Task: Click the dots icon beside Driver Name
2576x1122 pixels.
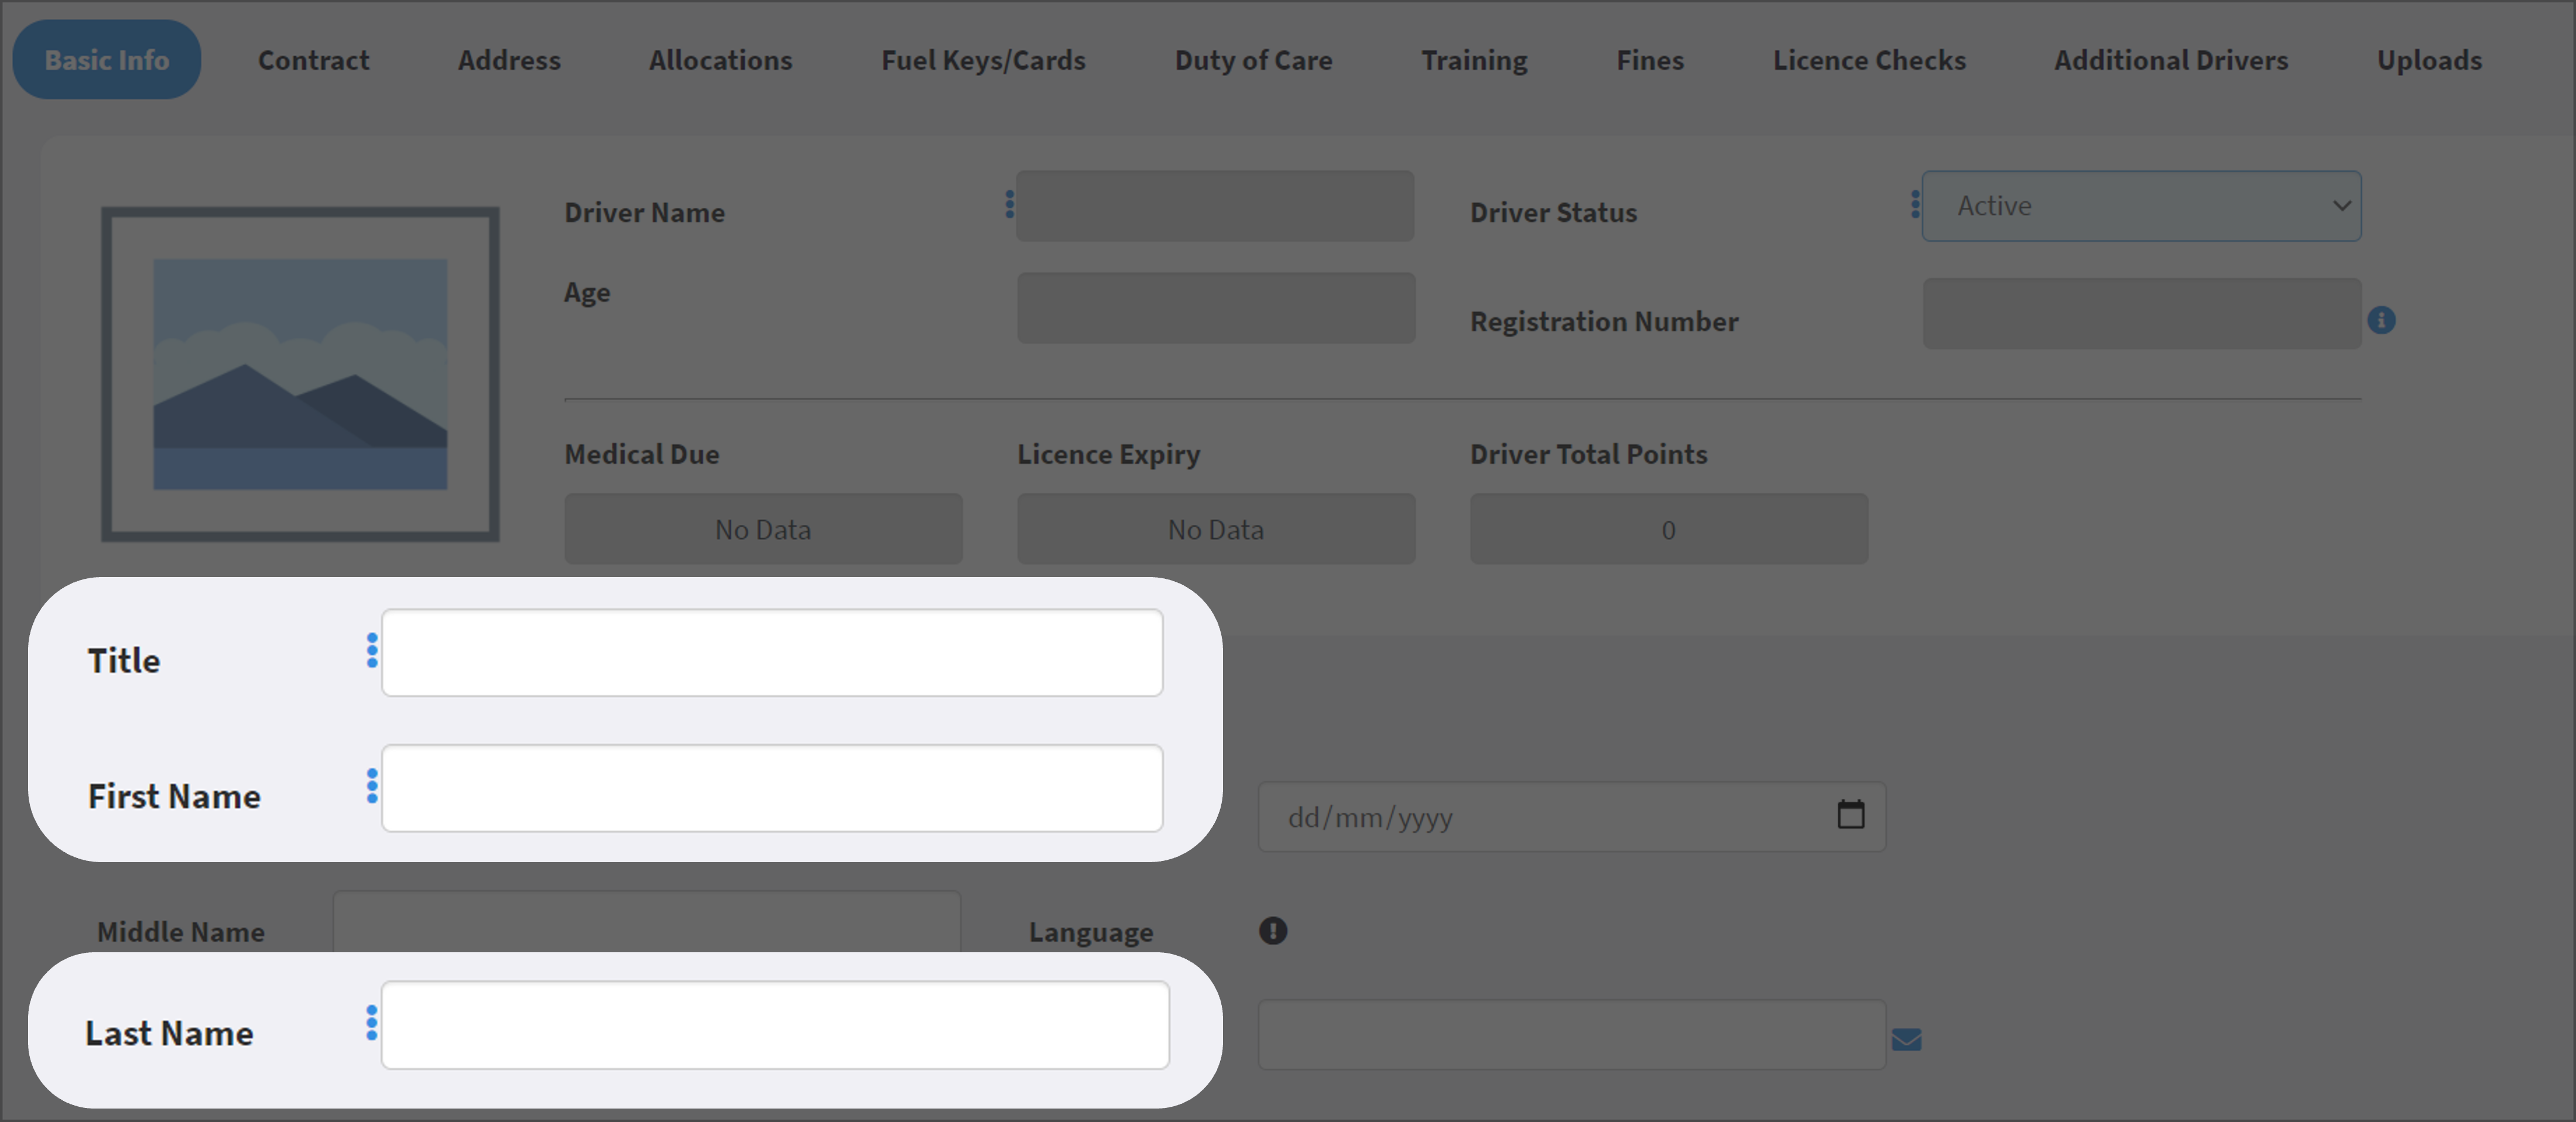Action: (x=1009, y=204)
